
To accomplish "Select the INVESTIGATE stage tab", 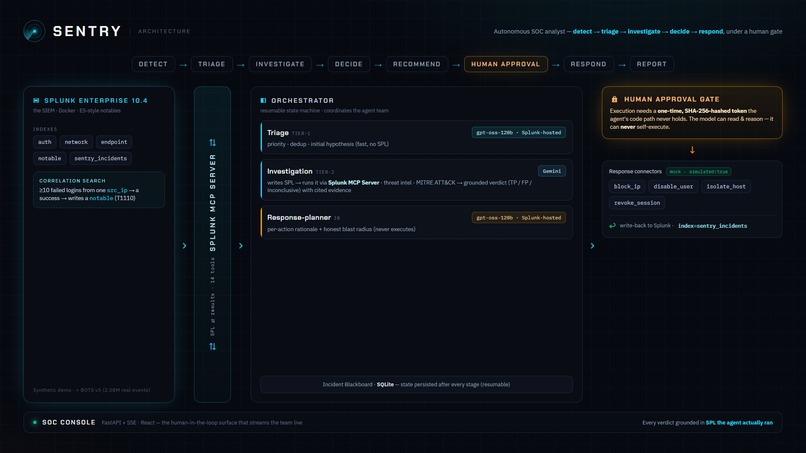I will coord(280,64).
